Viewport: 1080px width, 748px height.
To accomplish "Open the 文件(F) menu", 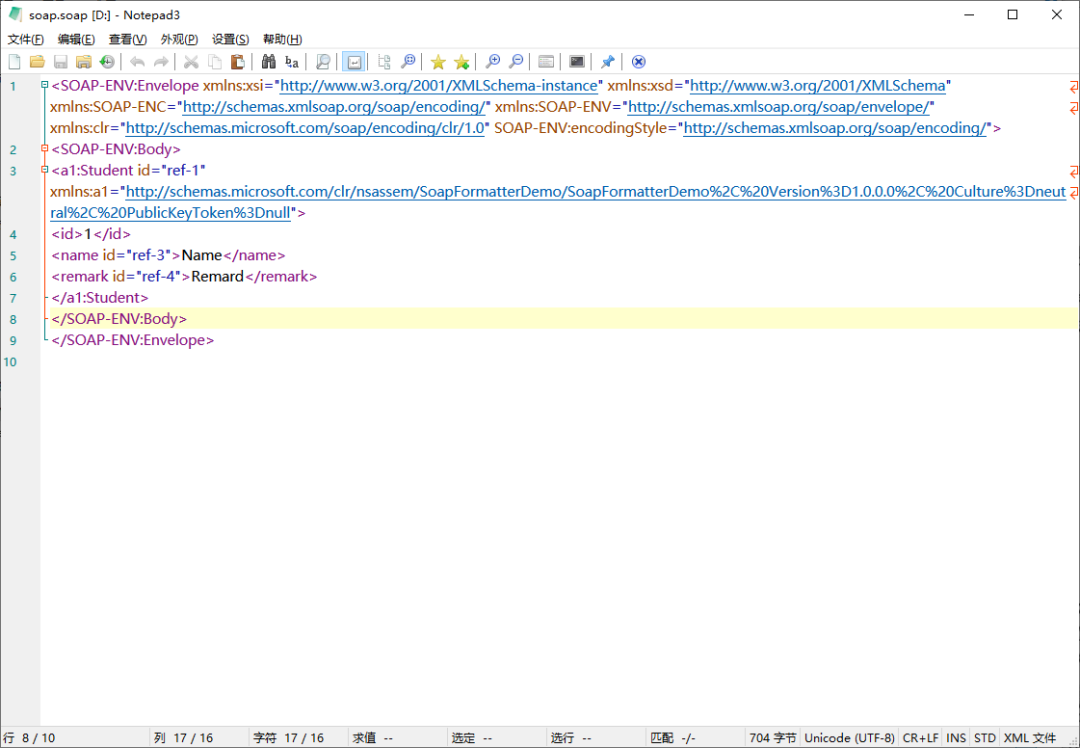I will (26, 39).
